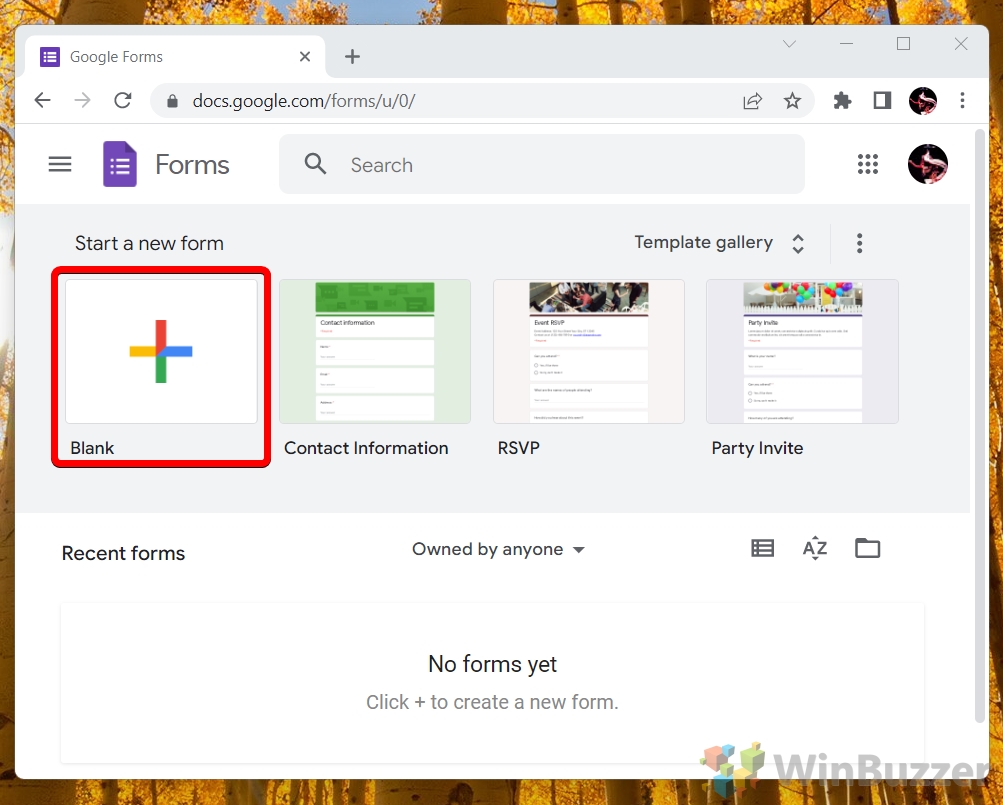Click the 'Contact Information' label text
Viewport: 1003px width, 805px height.
click(366, 448)
